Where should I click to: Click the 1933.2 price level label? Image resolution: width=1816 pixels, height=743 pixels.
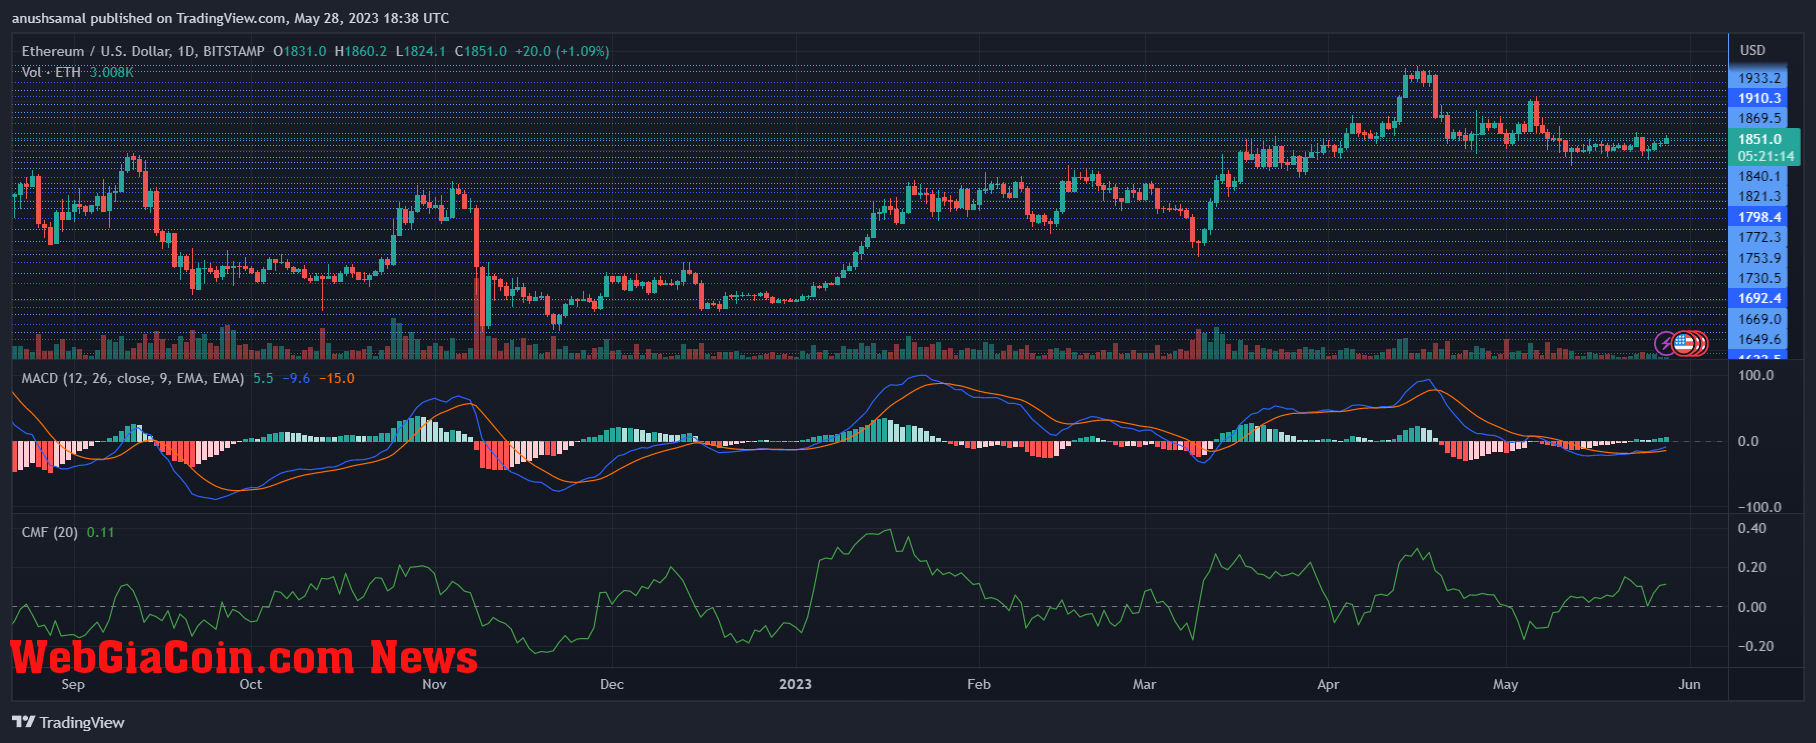pyautogui.click(x=1759, y=78)
